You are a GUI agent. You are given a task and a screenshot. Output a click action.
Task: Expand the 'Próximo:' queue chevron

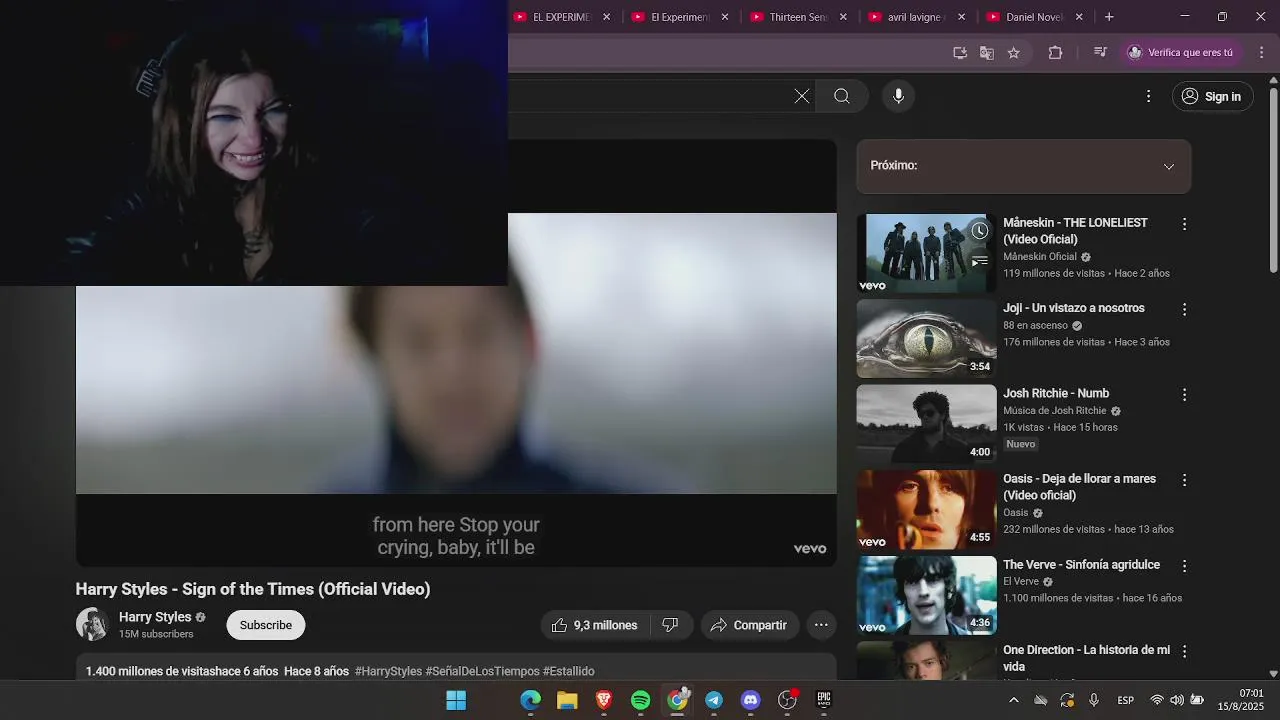click(1169, 166)
